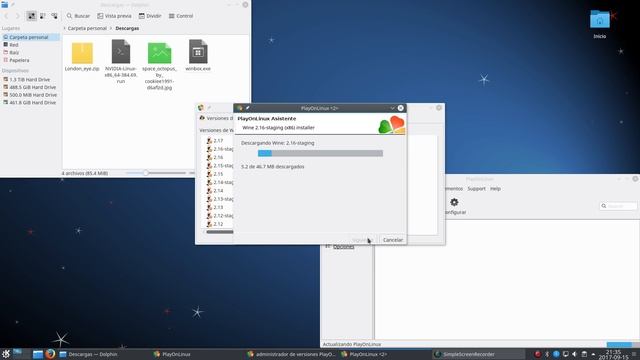
Task: Open the clipboard tray icon
Action: click(584, 354)
